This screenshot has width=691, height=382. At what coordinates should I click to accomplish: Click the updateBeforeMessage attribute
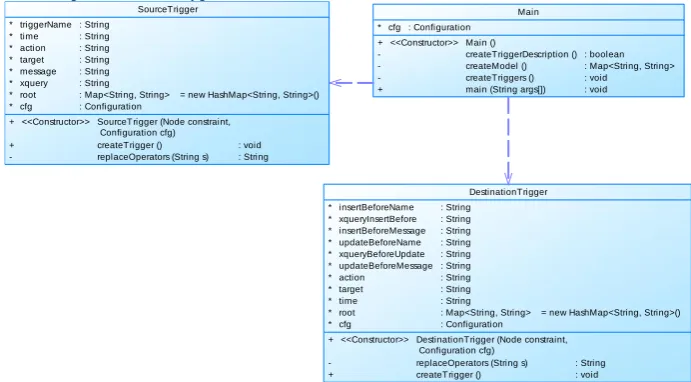coord(385,266)
